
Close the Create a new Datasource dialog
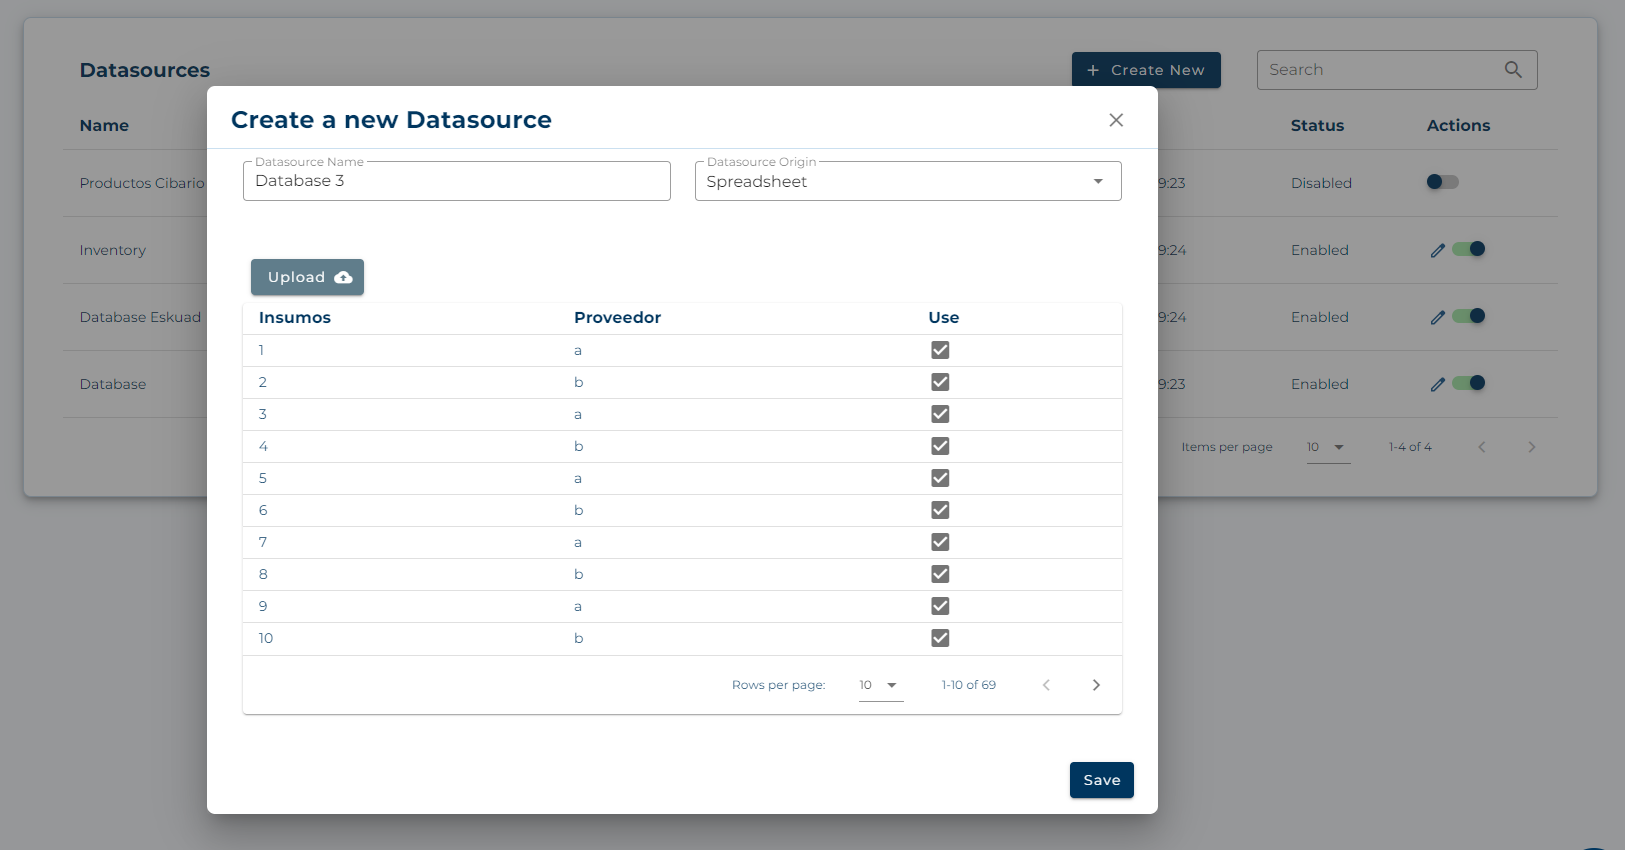[1116, 120]
